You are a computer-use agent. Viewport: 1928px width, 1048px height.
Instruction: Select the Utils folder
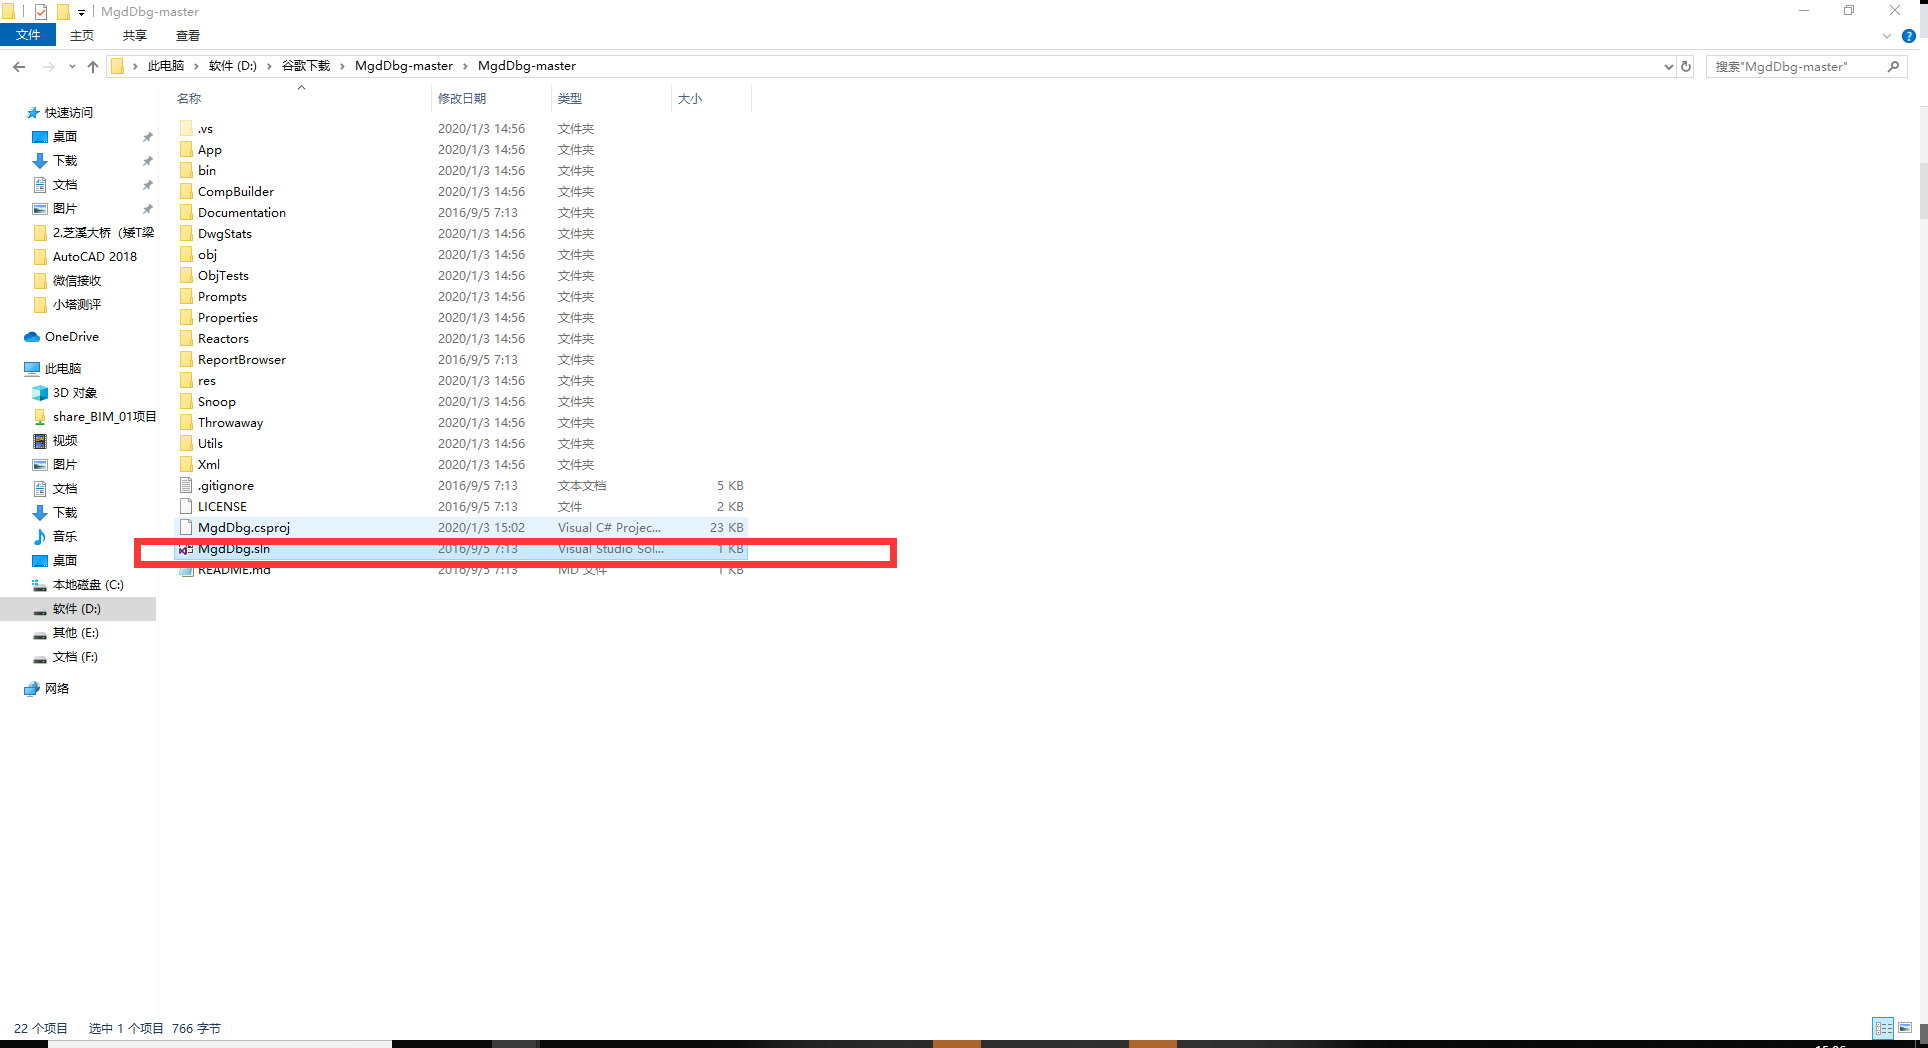point(461,443)
